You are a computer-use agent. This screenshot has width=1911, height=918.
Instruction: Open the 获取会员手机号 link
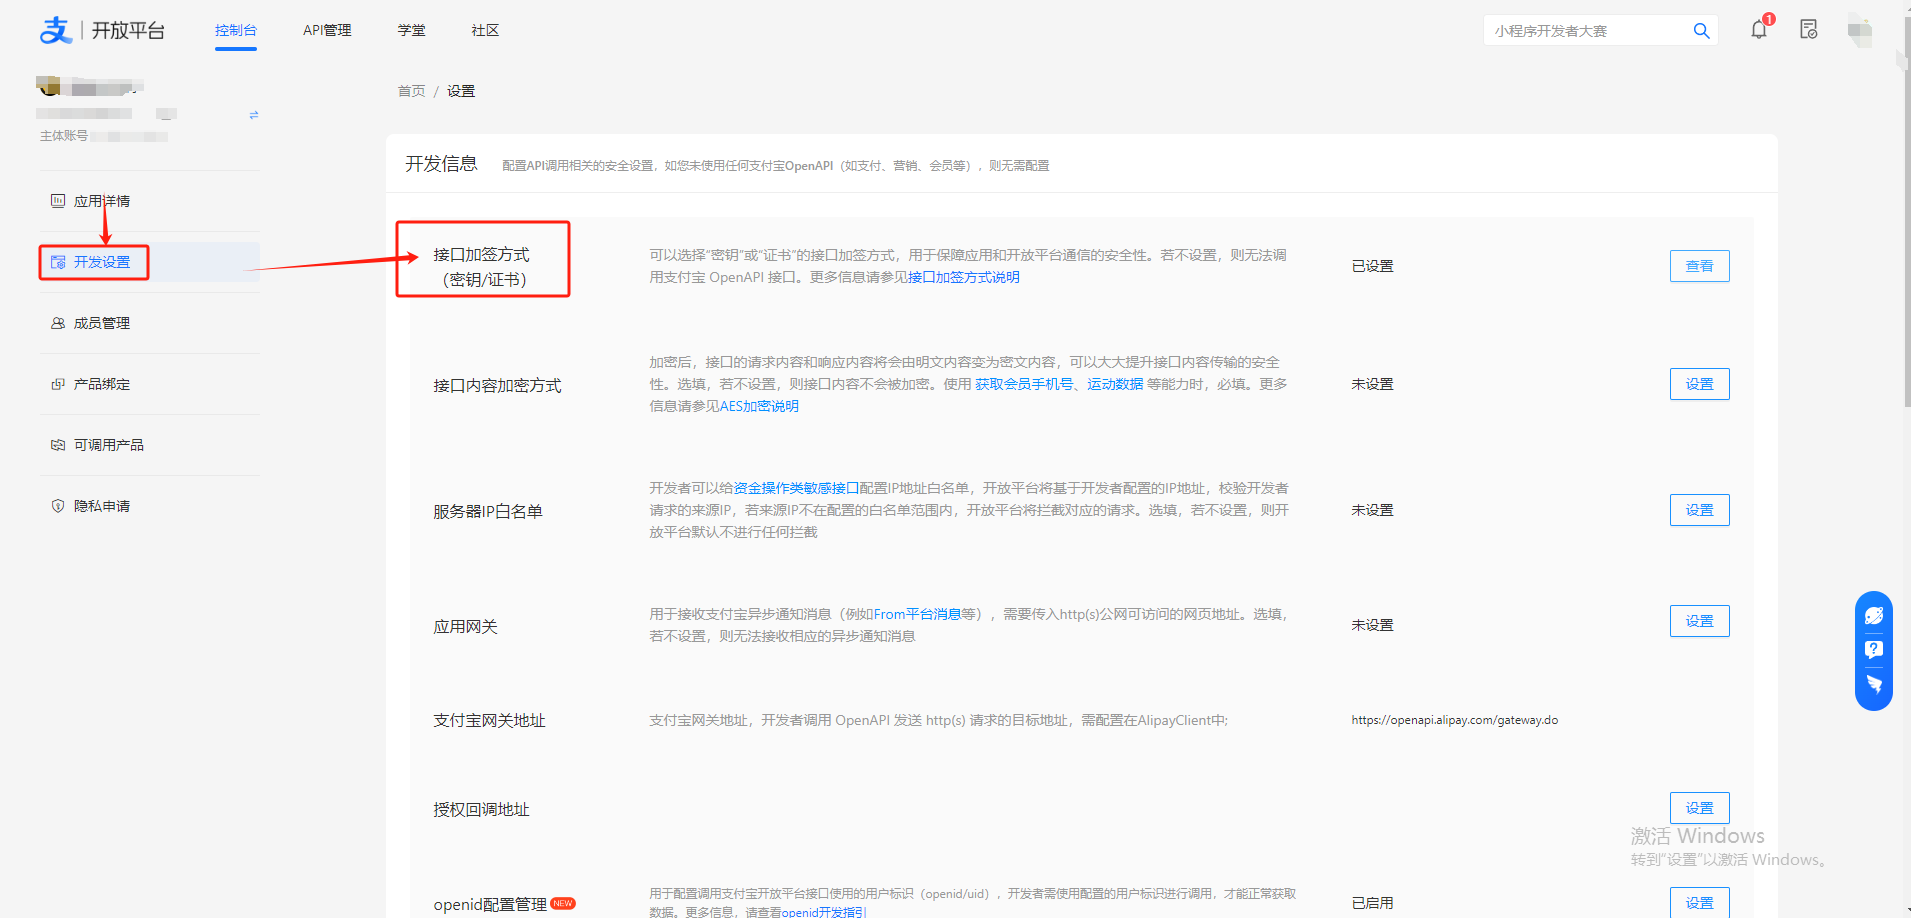click(1024, 384)
